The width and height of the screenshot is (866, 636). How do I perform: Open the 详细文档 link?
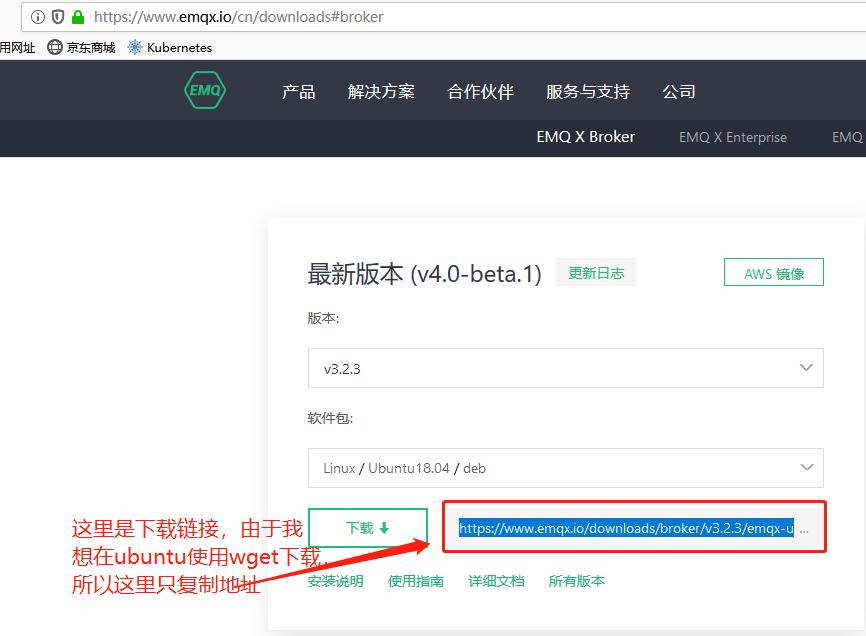point(496,581)
